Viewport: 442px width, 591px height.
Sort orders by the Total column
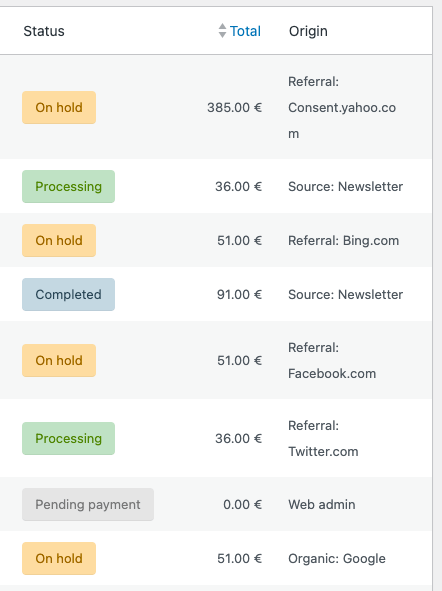point(245,31)
